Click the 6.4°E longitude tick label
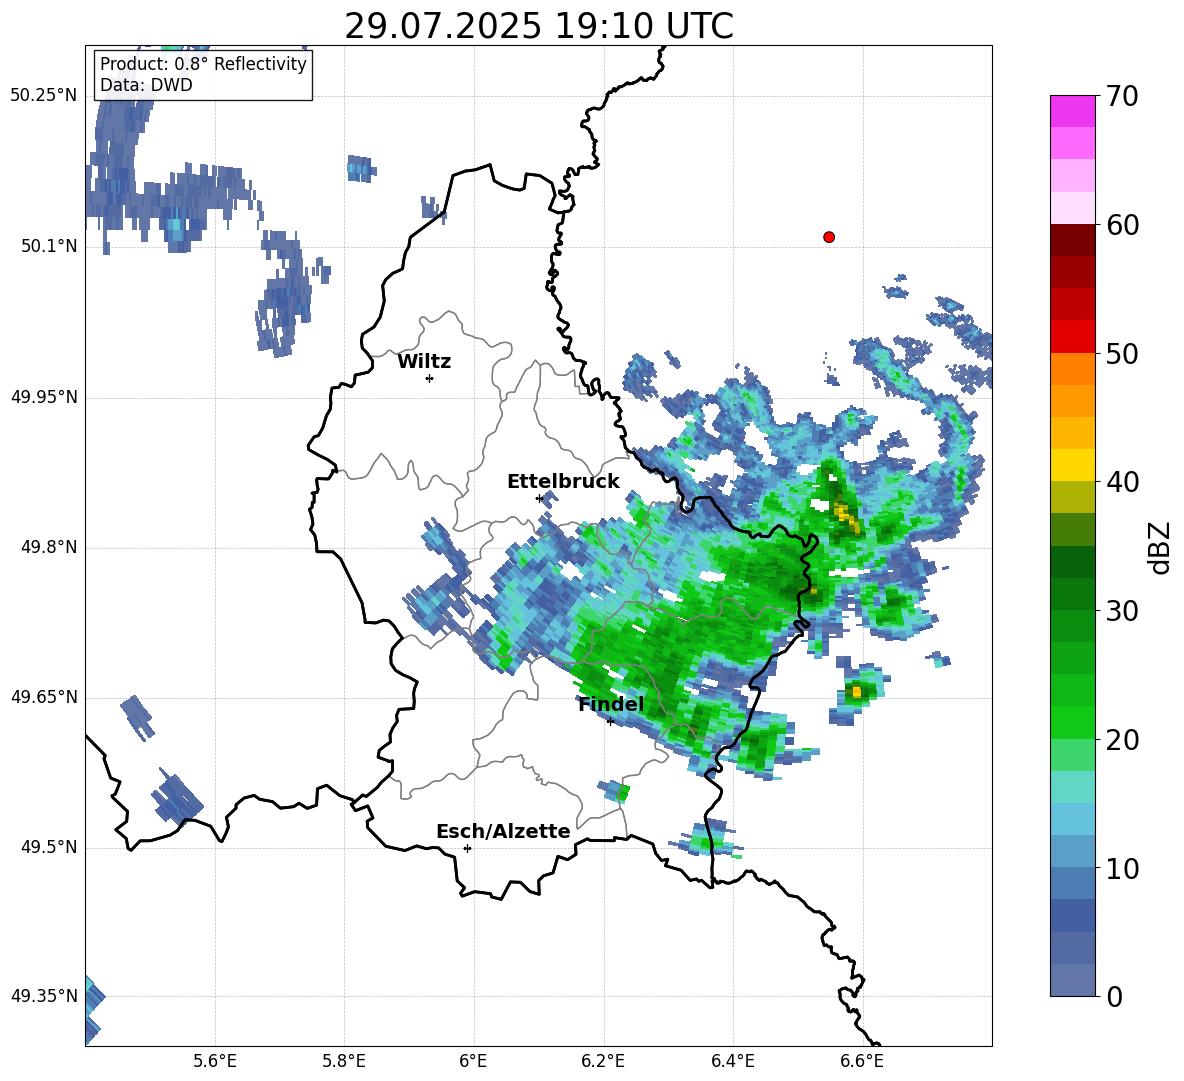The width and height of the screenshot is (1184, 1081). tap(732, 1062)
